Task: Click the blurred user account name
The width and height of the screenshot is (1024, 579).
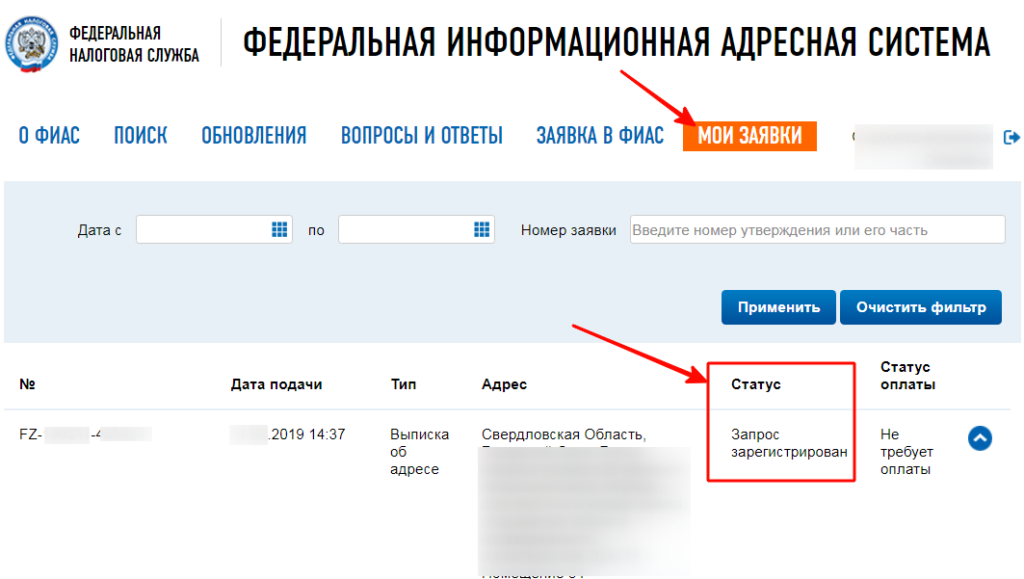Action: [x=923, y=146]
